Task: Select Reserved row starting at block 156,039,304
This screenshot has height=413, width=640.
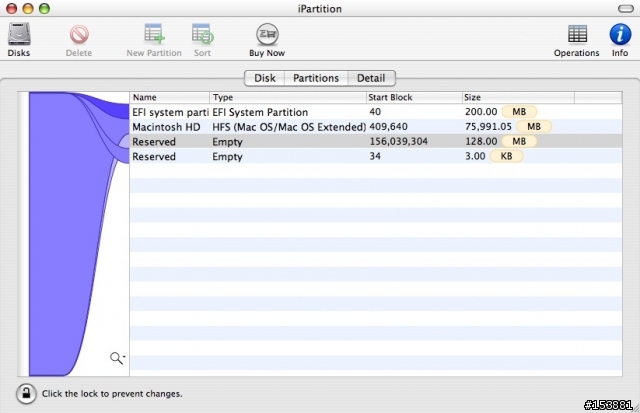Action: tap(376, 141)
